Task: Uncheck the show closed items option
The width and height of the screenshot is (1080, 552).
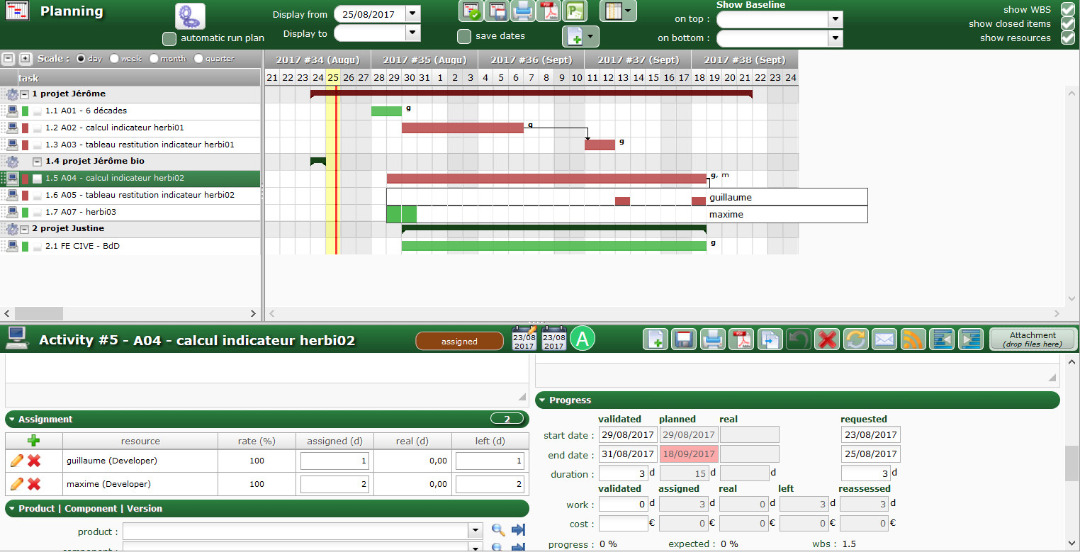Action: (1067, 24)
